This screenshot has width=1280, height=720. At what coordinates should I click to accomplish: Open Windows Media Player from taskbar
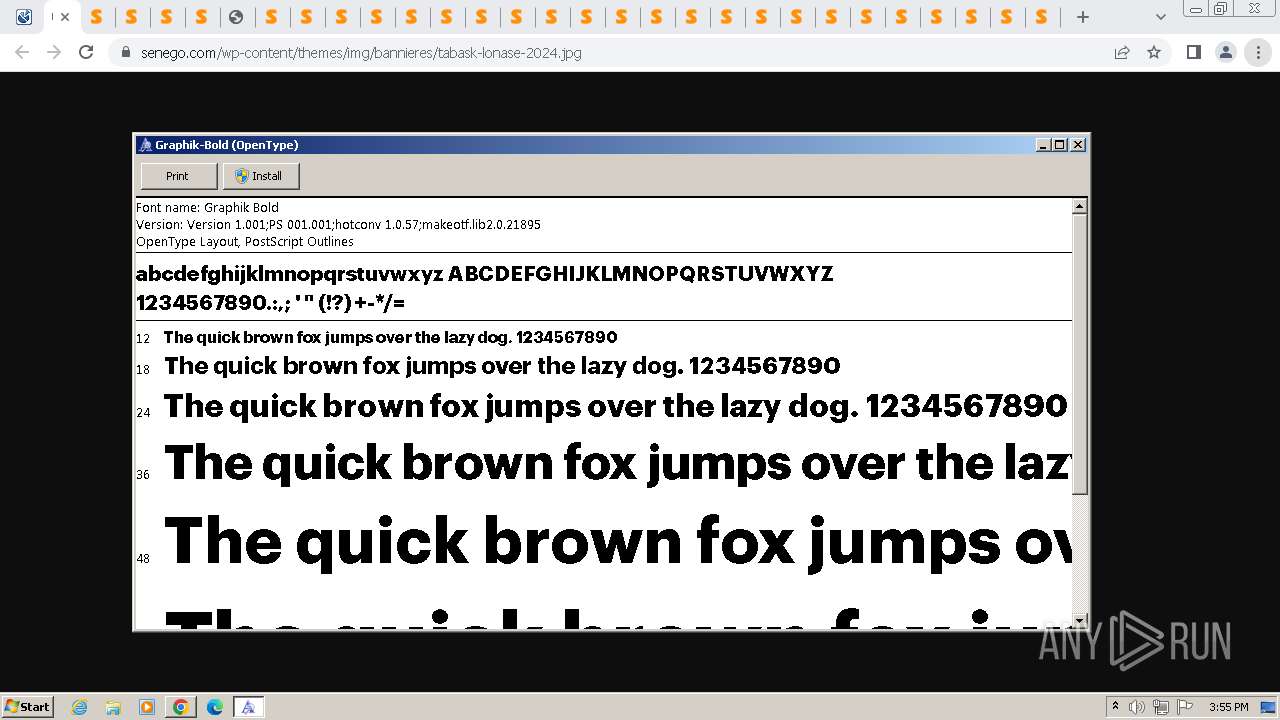147,707
